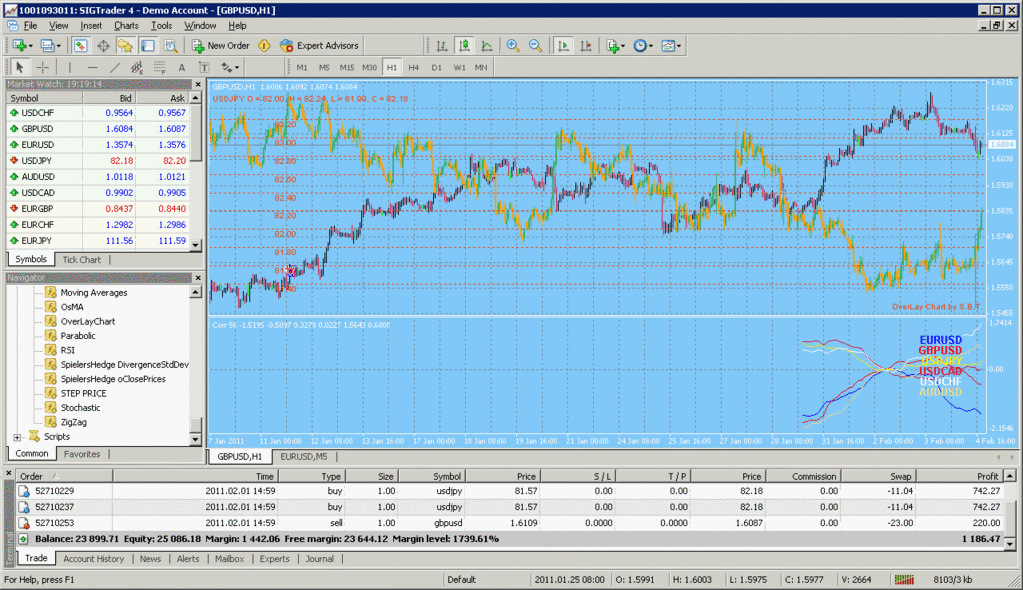1023x590 pixels.
Task: Close the Market Watch panel
Action: pos(198,84)
